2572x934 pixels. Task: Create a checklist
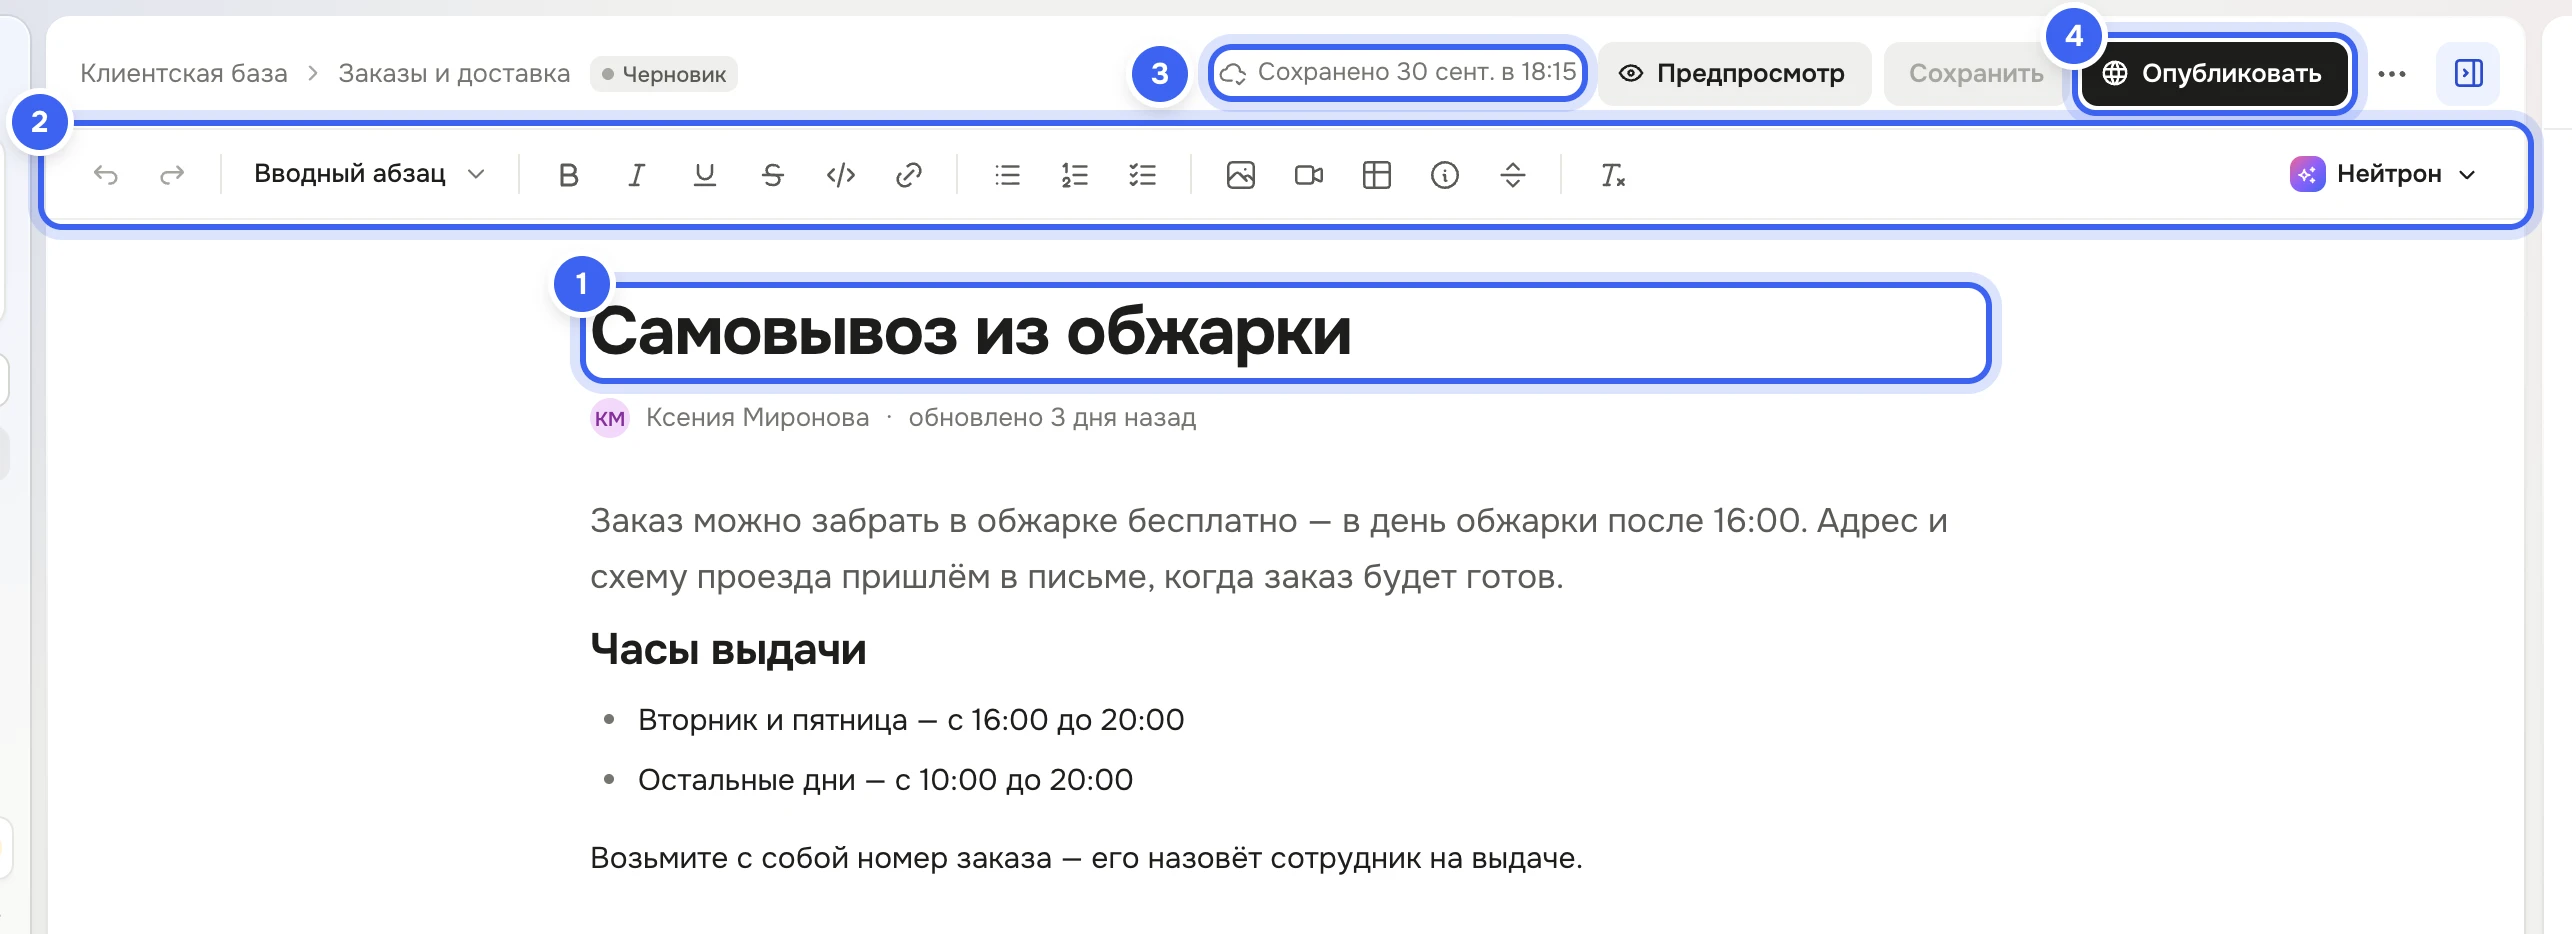[1142, 175]
